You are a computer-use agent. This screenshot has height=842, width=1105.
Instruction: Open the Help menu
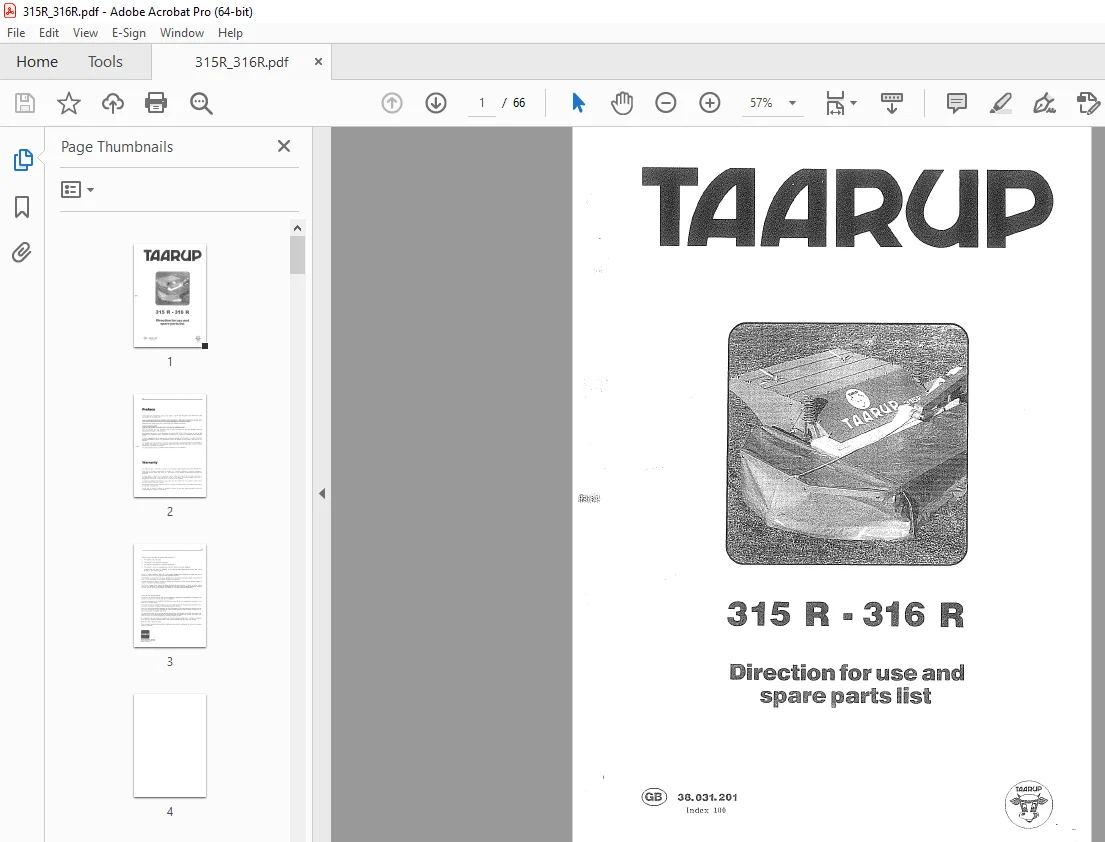pos(230,32)
